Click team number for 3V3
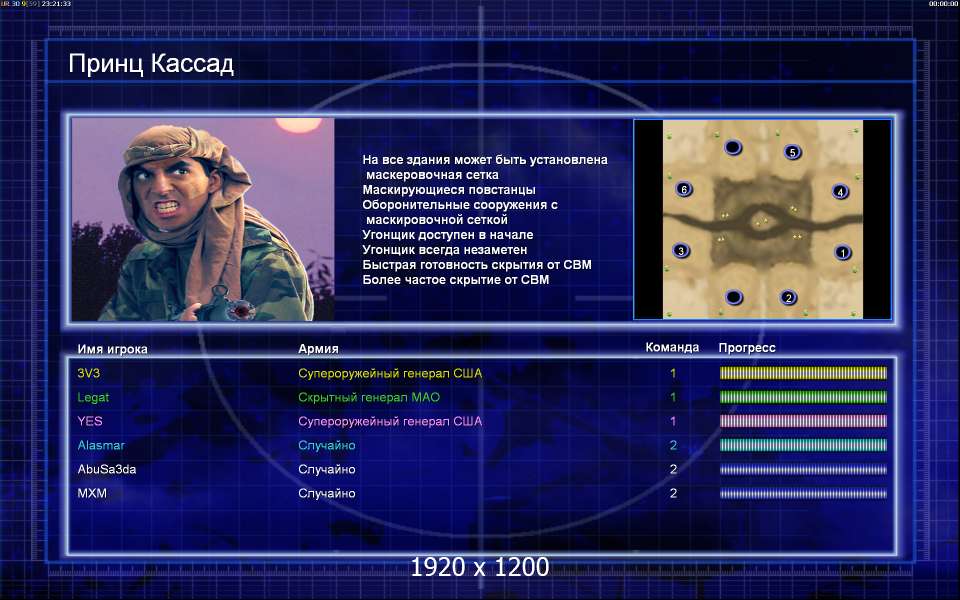Image resolution: width=960 pixels, height=600 pixels. coord(673,373)
